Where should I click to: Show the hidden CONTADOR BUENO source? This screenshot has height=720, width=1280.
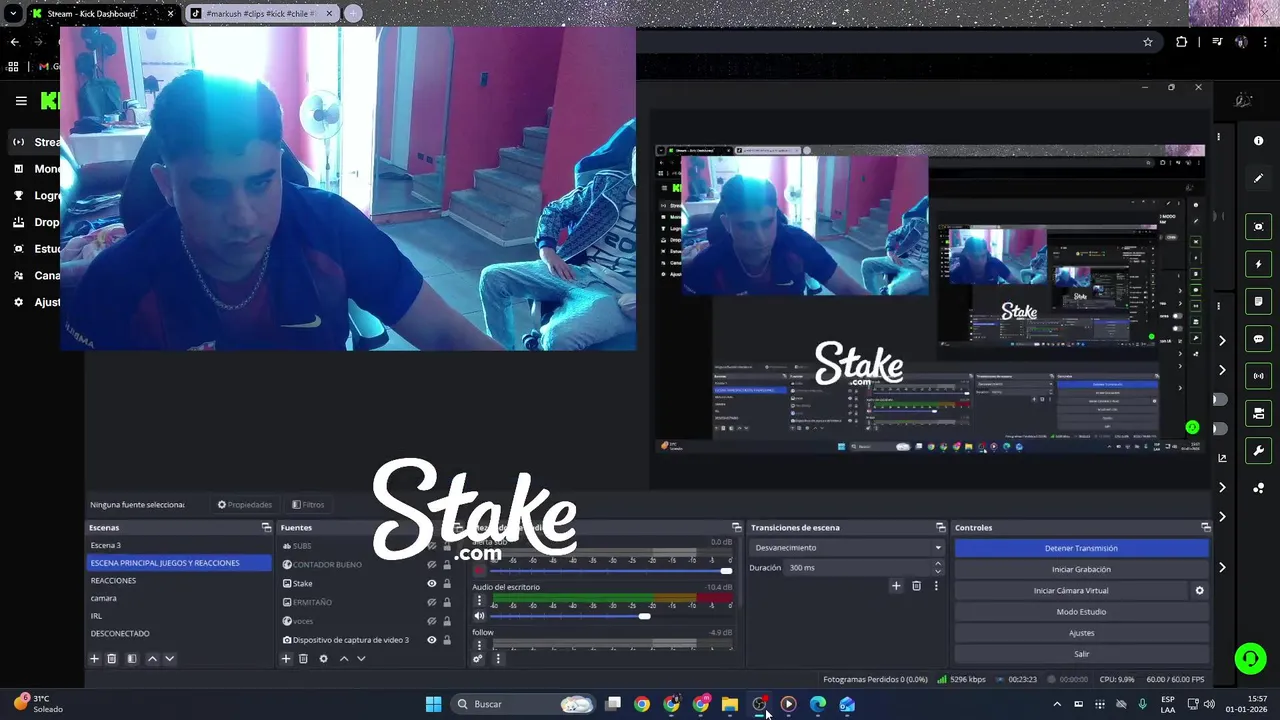432,565
